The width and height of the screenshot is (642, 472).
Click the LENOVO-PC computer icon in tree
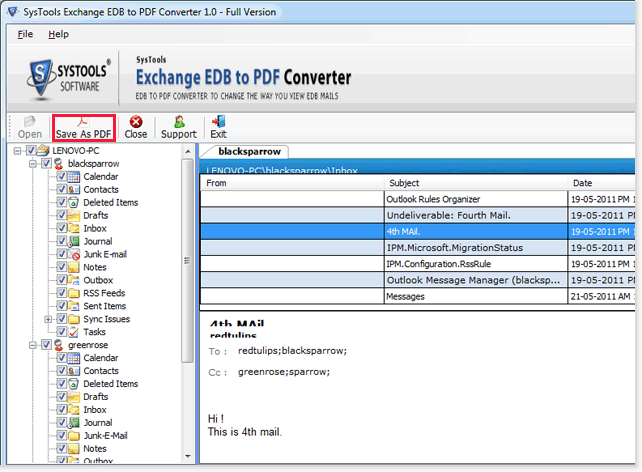coord(43,151)
